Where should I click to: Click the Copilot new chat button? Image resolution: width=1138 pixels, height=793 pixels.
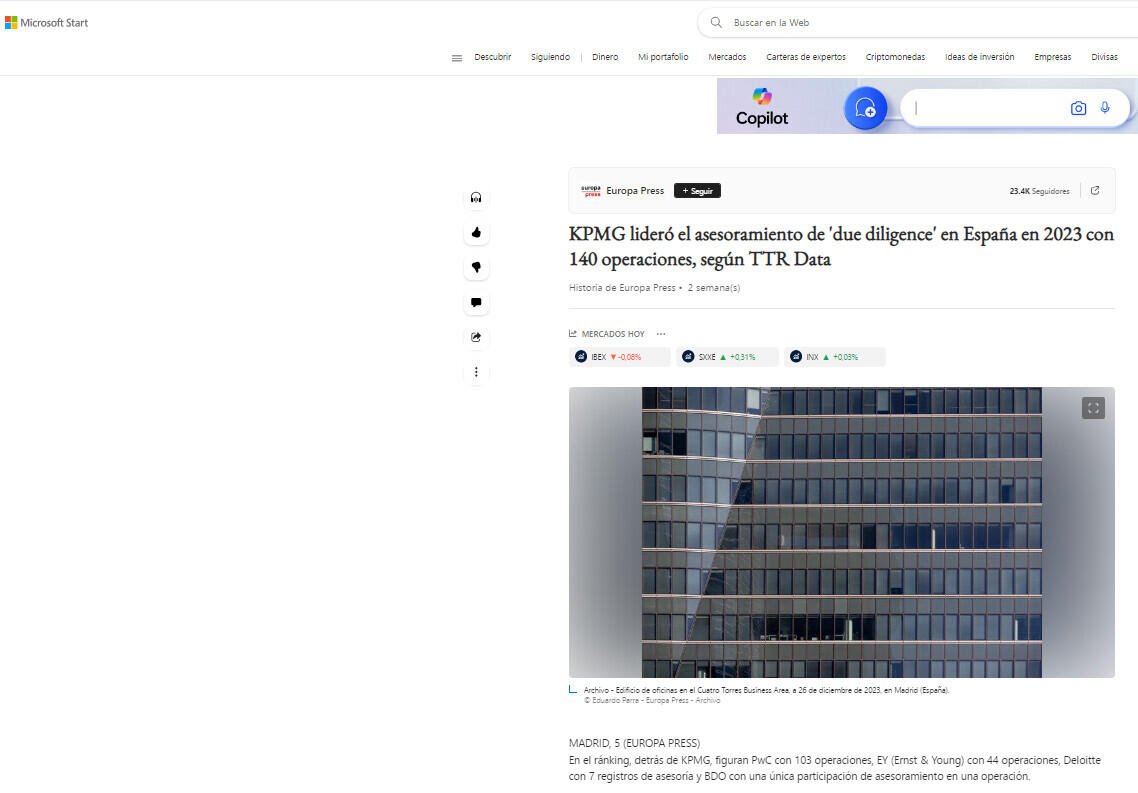(x=866, y=108)
